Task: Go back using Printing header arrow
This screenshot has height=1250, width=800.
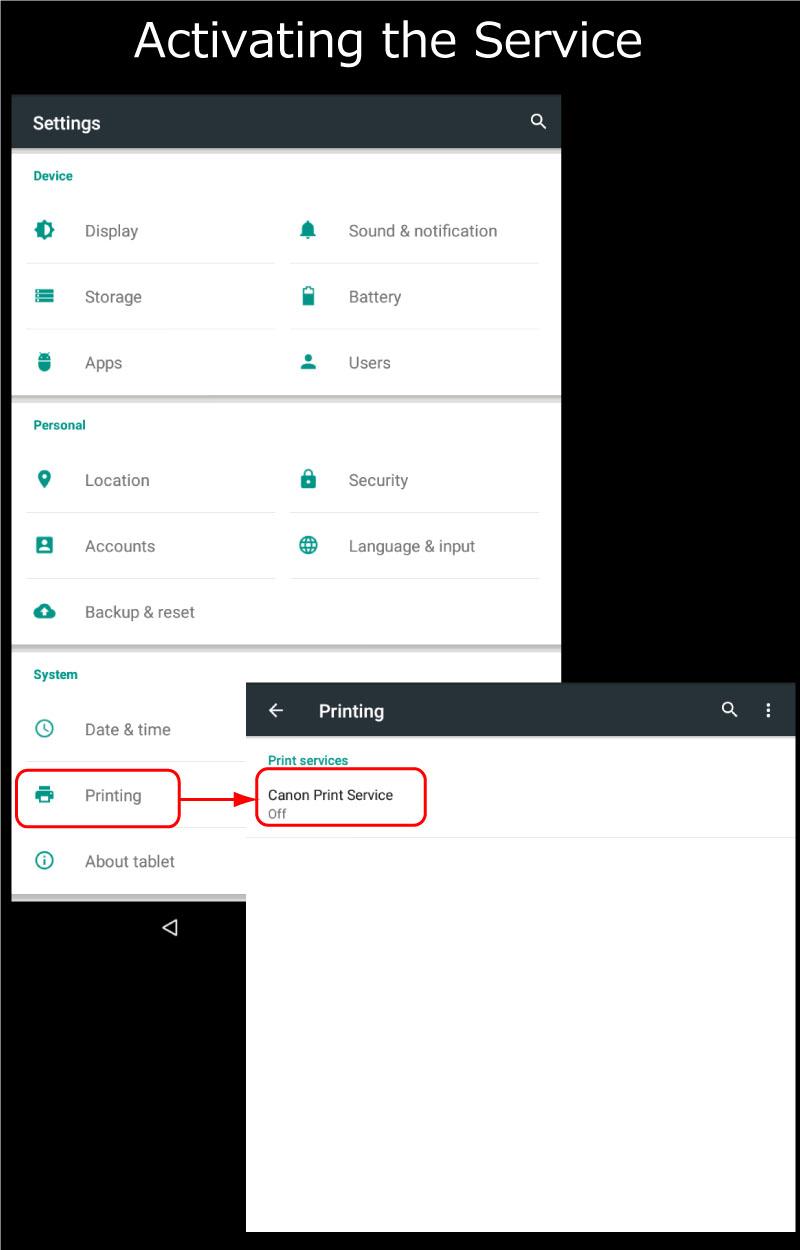Action: point(276,710)
